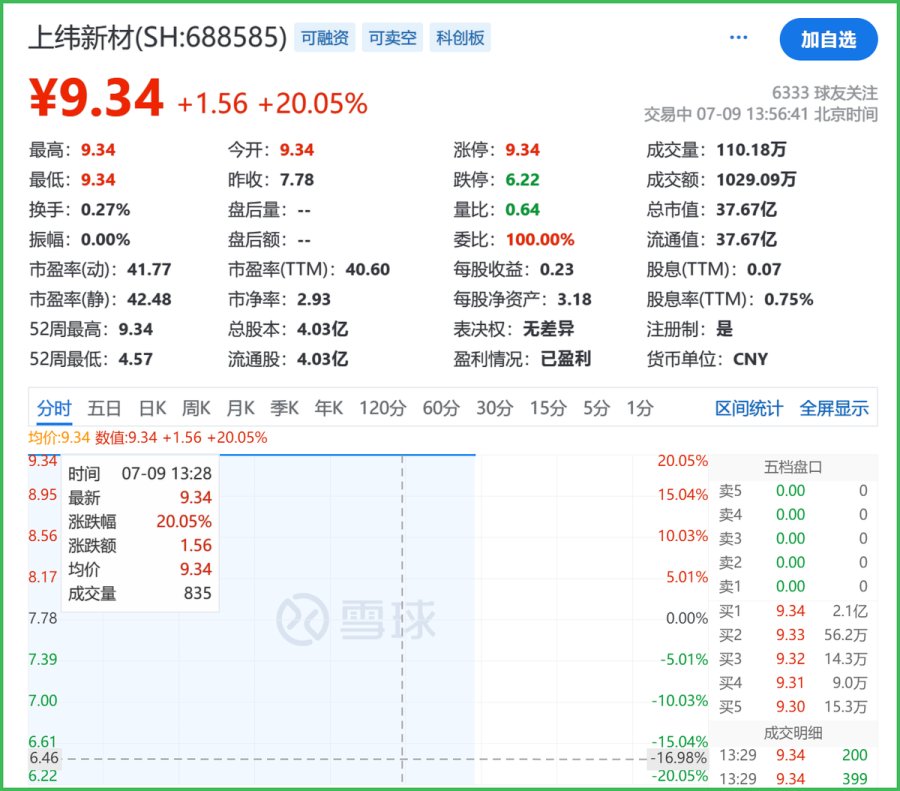The width and height of the screenshot is (900, 791).
Task: Click the three-dot more options icon
Action: tap(738, 38)
